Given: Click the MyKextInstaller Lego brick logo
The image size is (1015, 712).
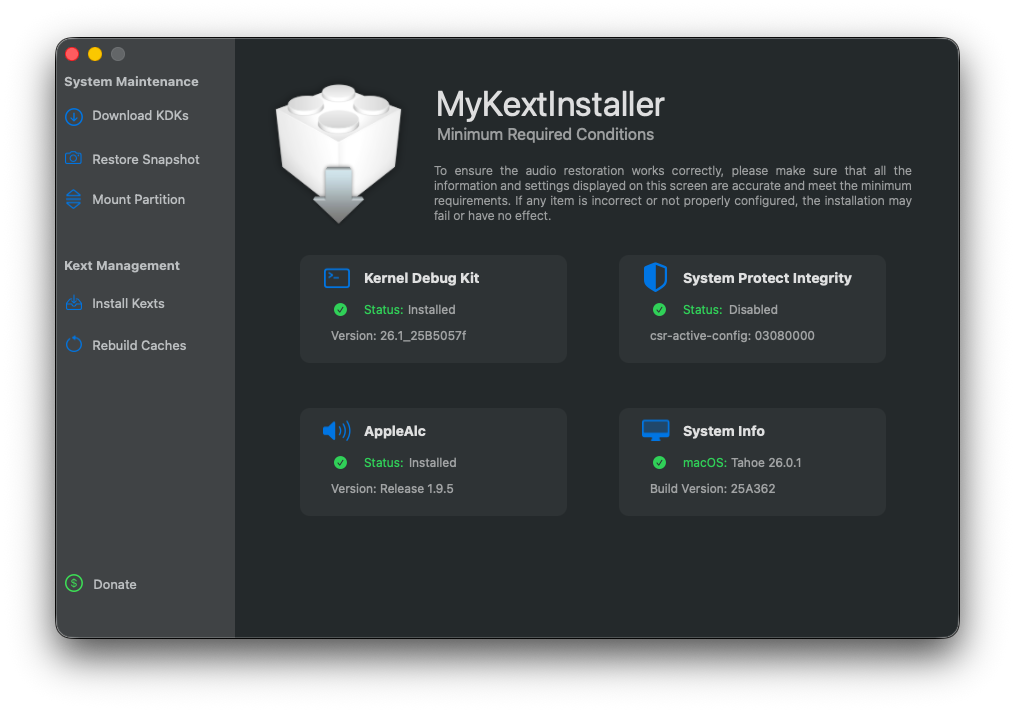Looking at the screenshot, I should (x=338, y=152).
